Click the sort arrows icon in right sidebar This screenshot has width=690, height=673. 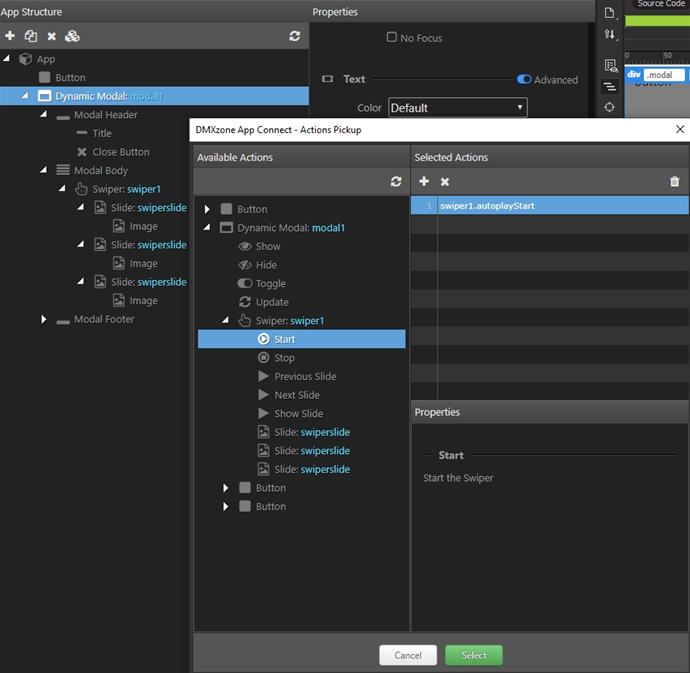(609, 34)
